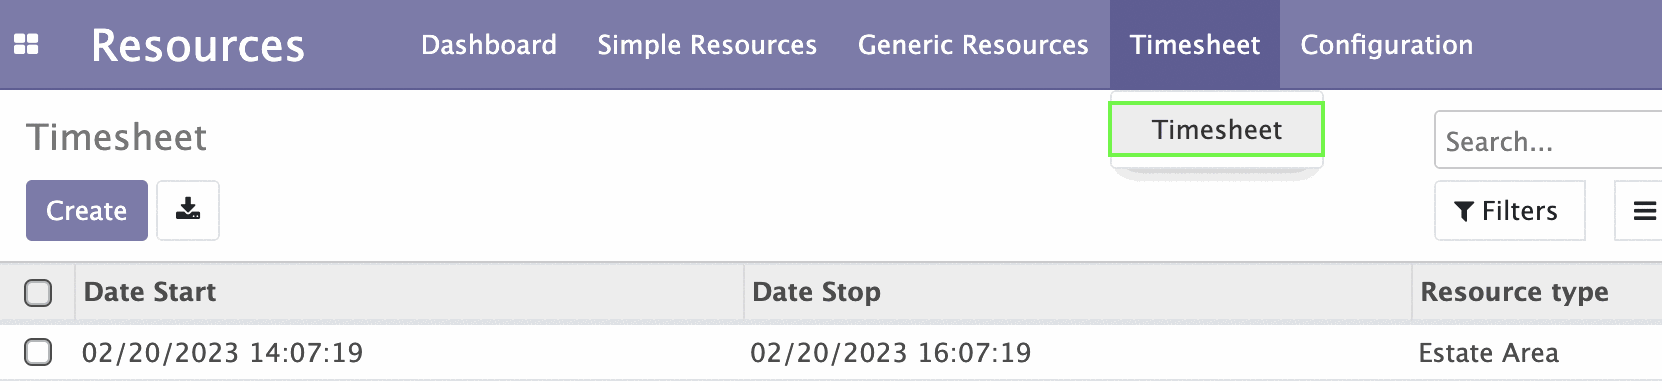
Task: Click the funnel Filters icon
Action: [1464, 211]
